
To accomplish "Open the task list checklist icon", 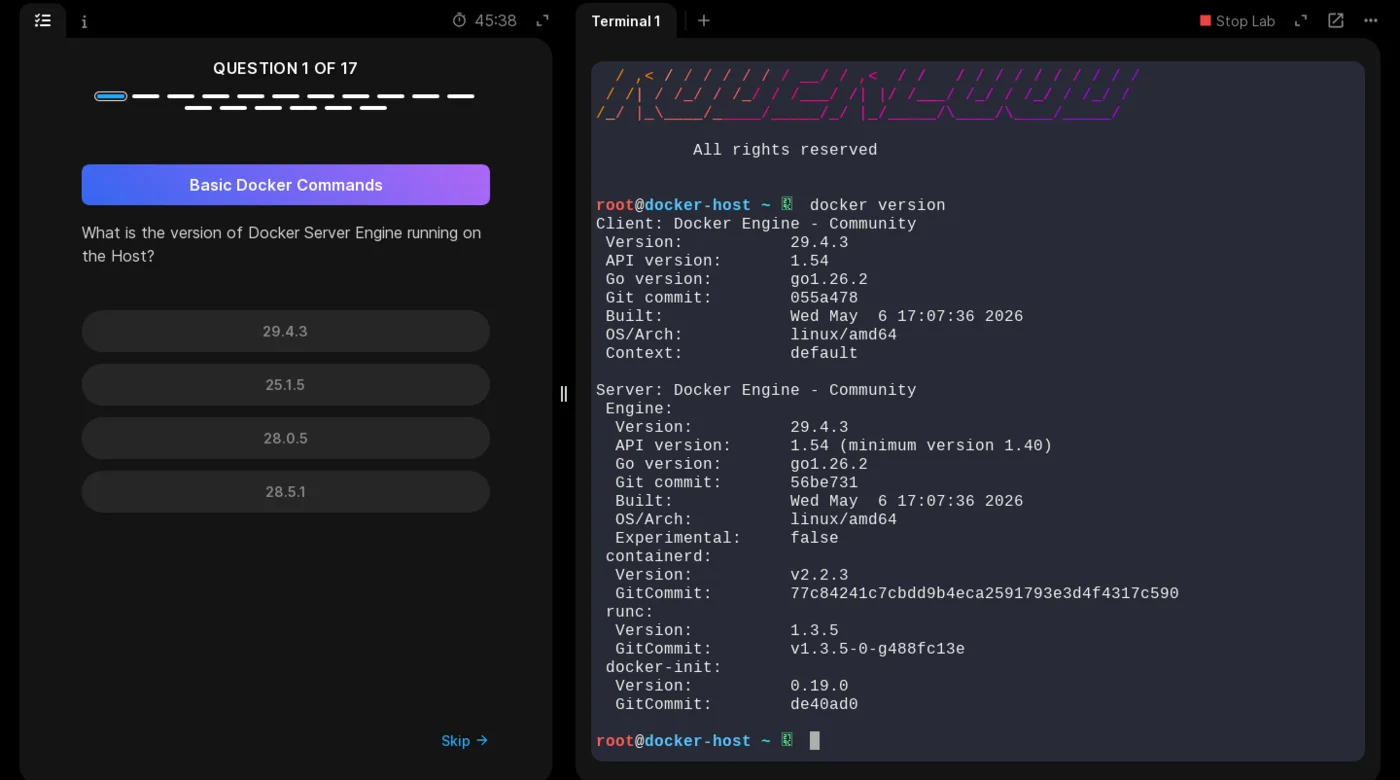I will click(43, 20).
